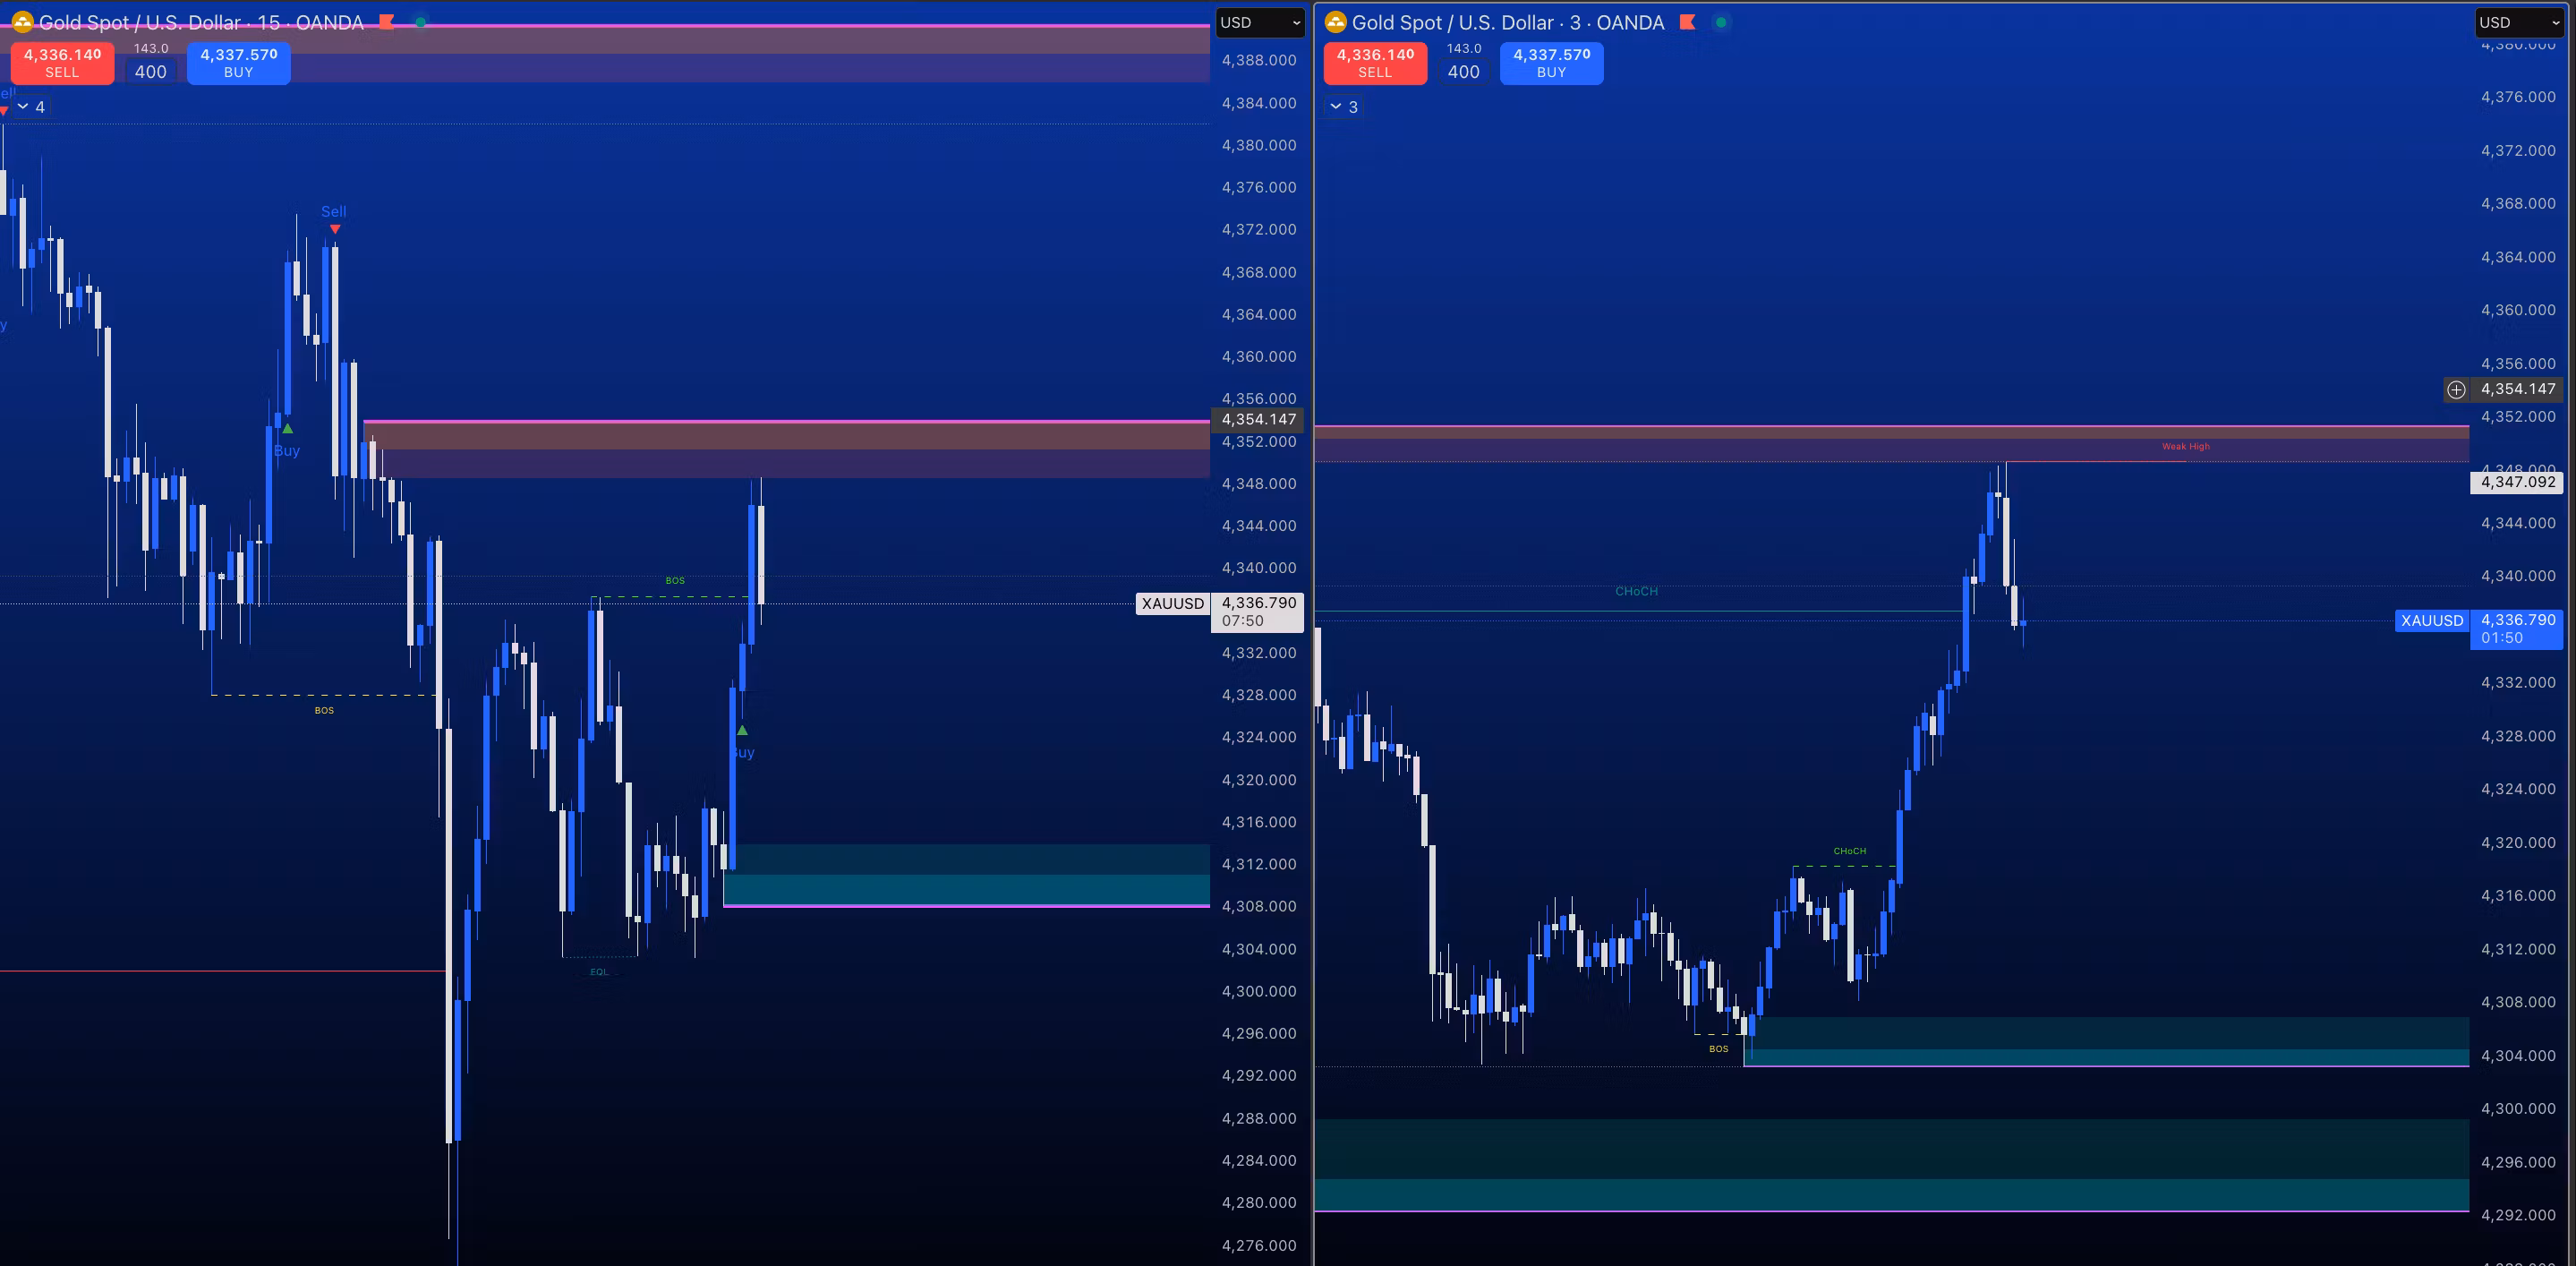This screenshot has width=2576, height=1266.
Task: Click the XAUUSD price tag on the 15-minute chart
Action: [x=1172, y=603]
